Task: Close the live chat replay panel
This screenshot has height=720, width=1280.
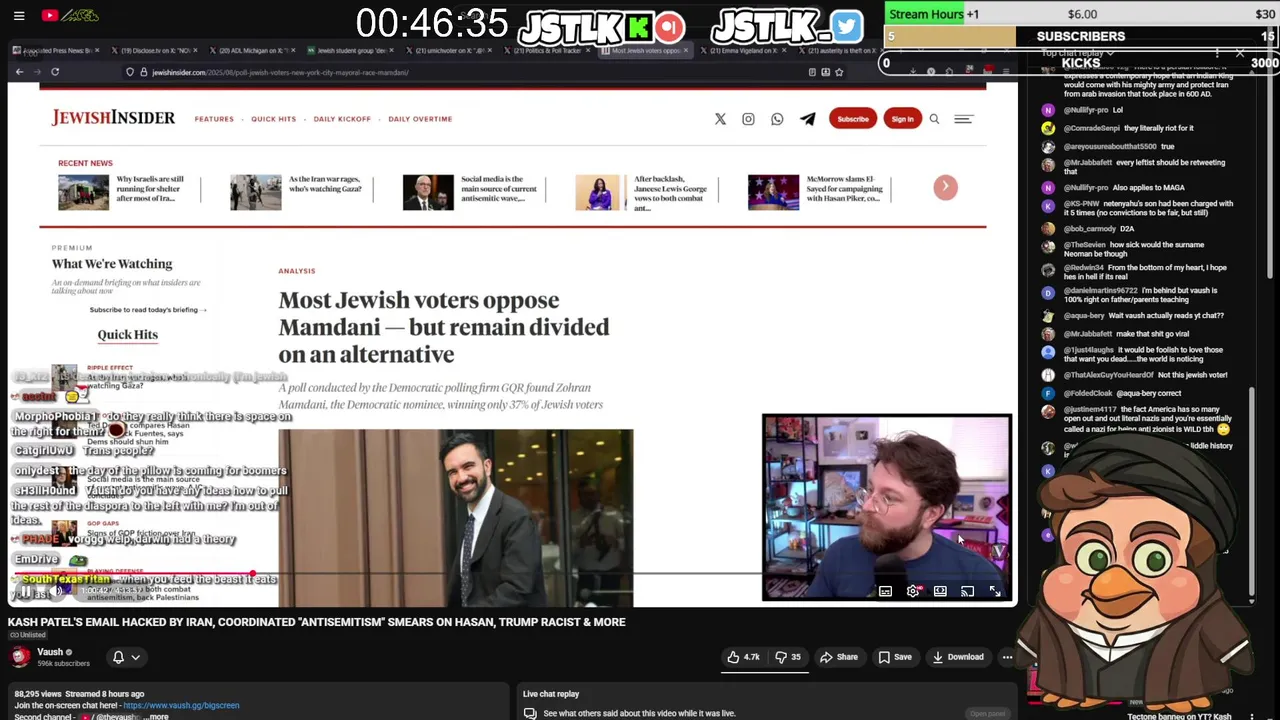Action: click(x=1240, y=52)
